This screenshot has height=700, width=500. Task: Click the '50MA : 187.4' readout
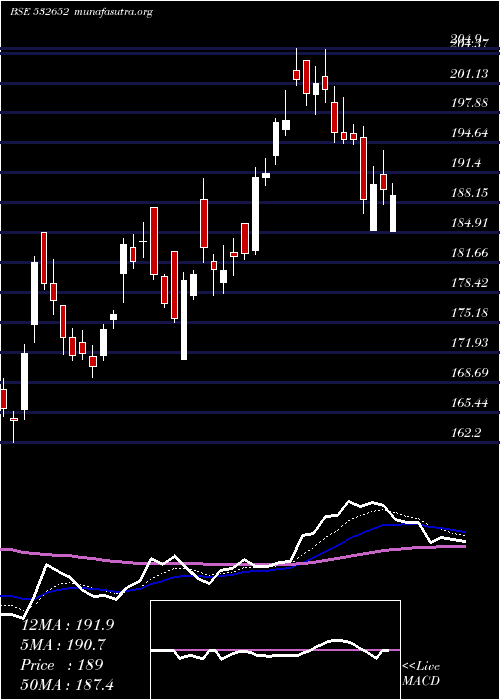click(x=67, y=684)
